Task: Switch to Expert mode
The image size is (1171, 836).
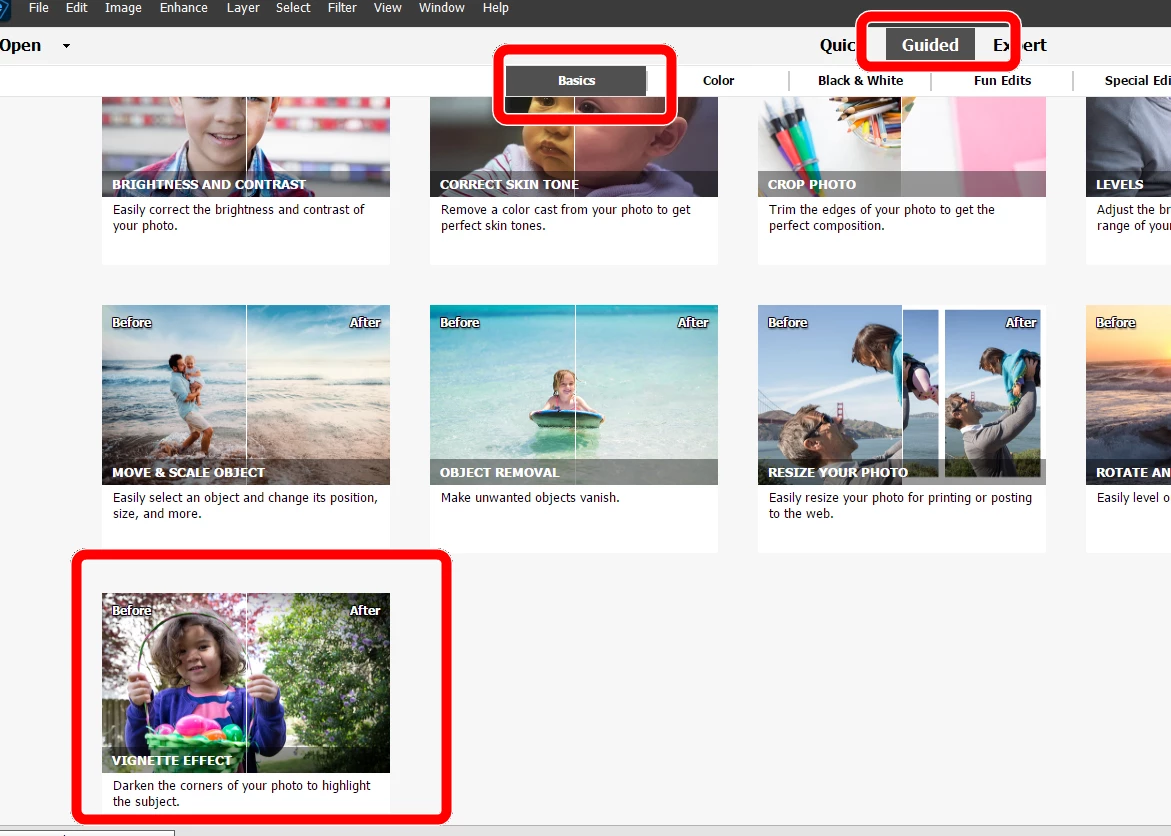Action: pyautogui.click(x=1019, y=46)
